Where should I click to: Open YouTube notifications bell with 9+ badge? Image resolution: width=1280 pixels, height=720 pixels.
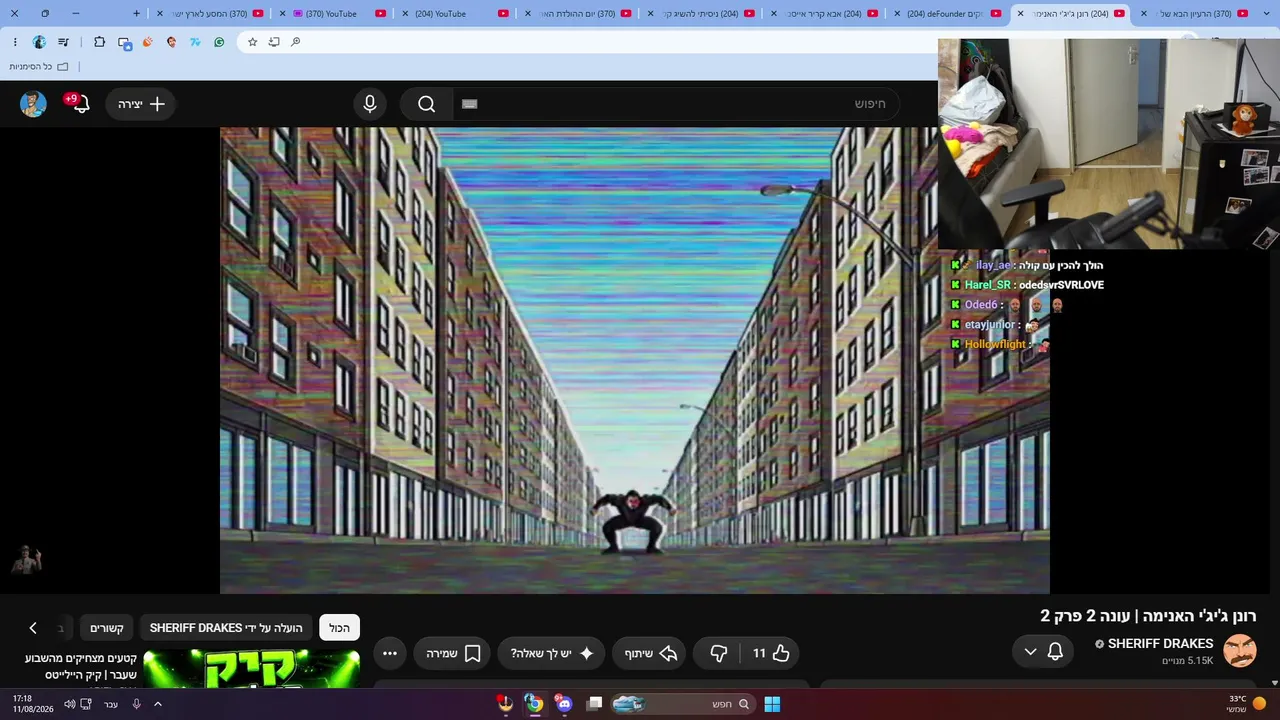pyautogui.click(x=78, y=103)
